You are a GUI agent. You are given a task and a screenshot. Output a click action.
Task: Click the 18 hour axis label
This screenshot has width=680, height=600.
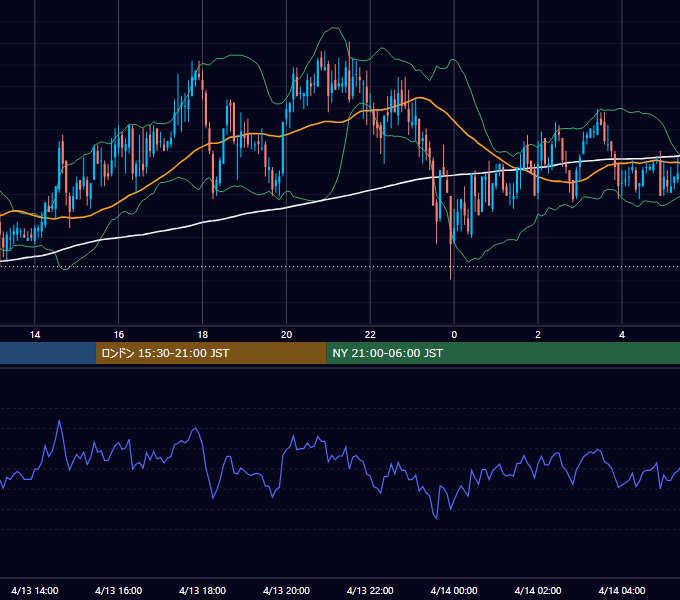pos(203,335)
